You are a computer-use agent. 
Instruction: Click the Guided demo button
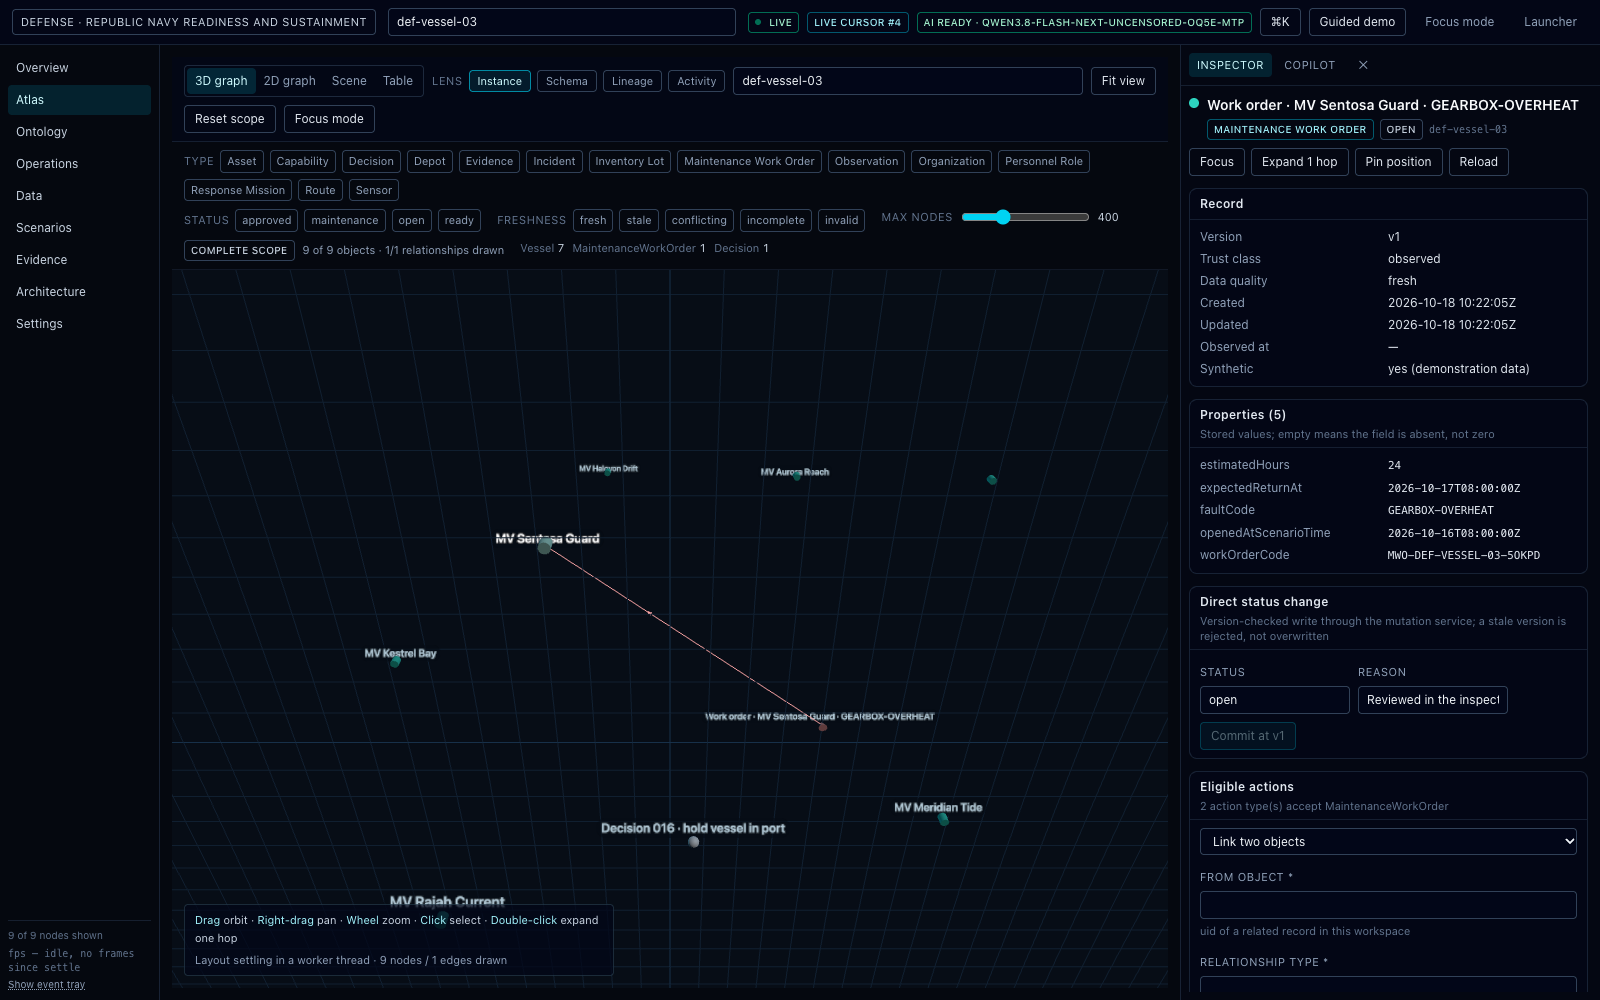coord(1357,22)
